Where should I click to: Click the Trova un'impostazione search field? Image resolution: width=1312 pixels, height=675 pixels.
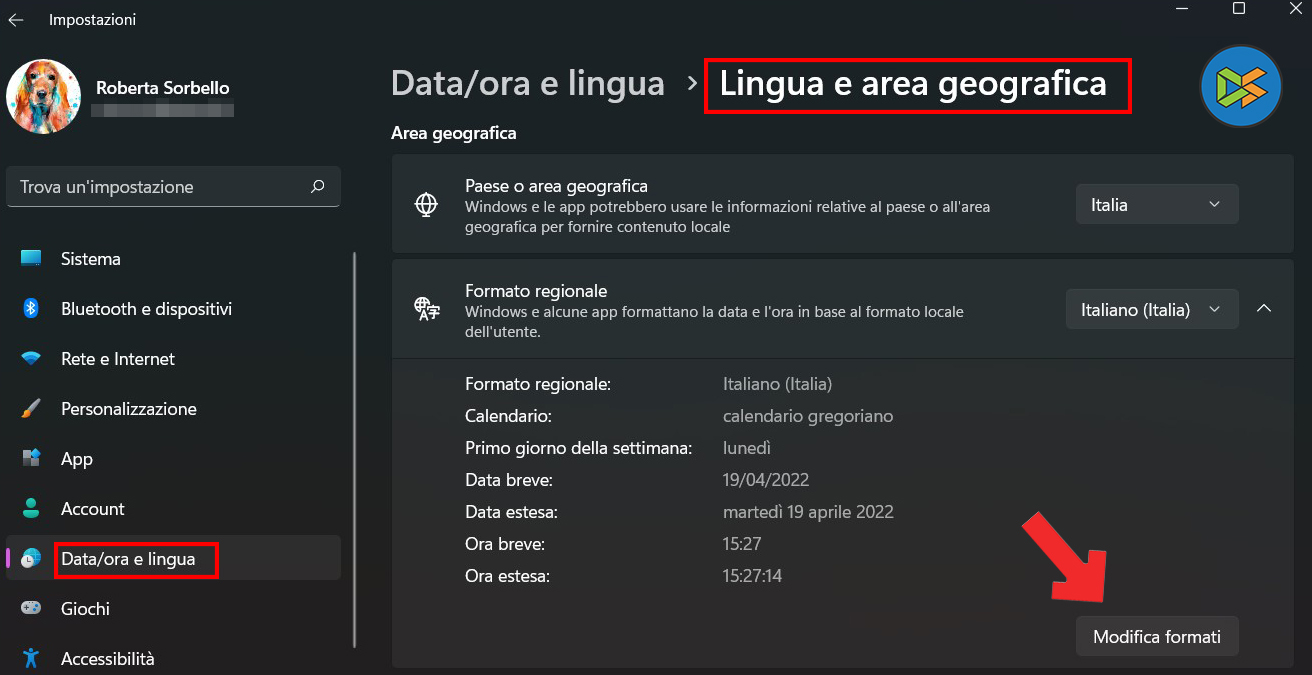160,187
